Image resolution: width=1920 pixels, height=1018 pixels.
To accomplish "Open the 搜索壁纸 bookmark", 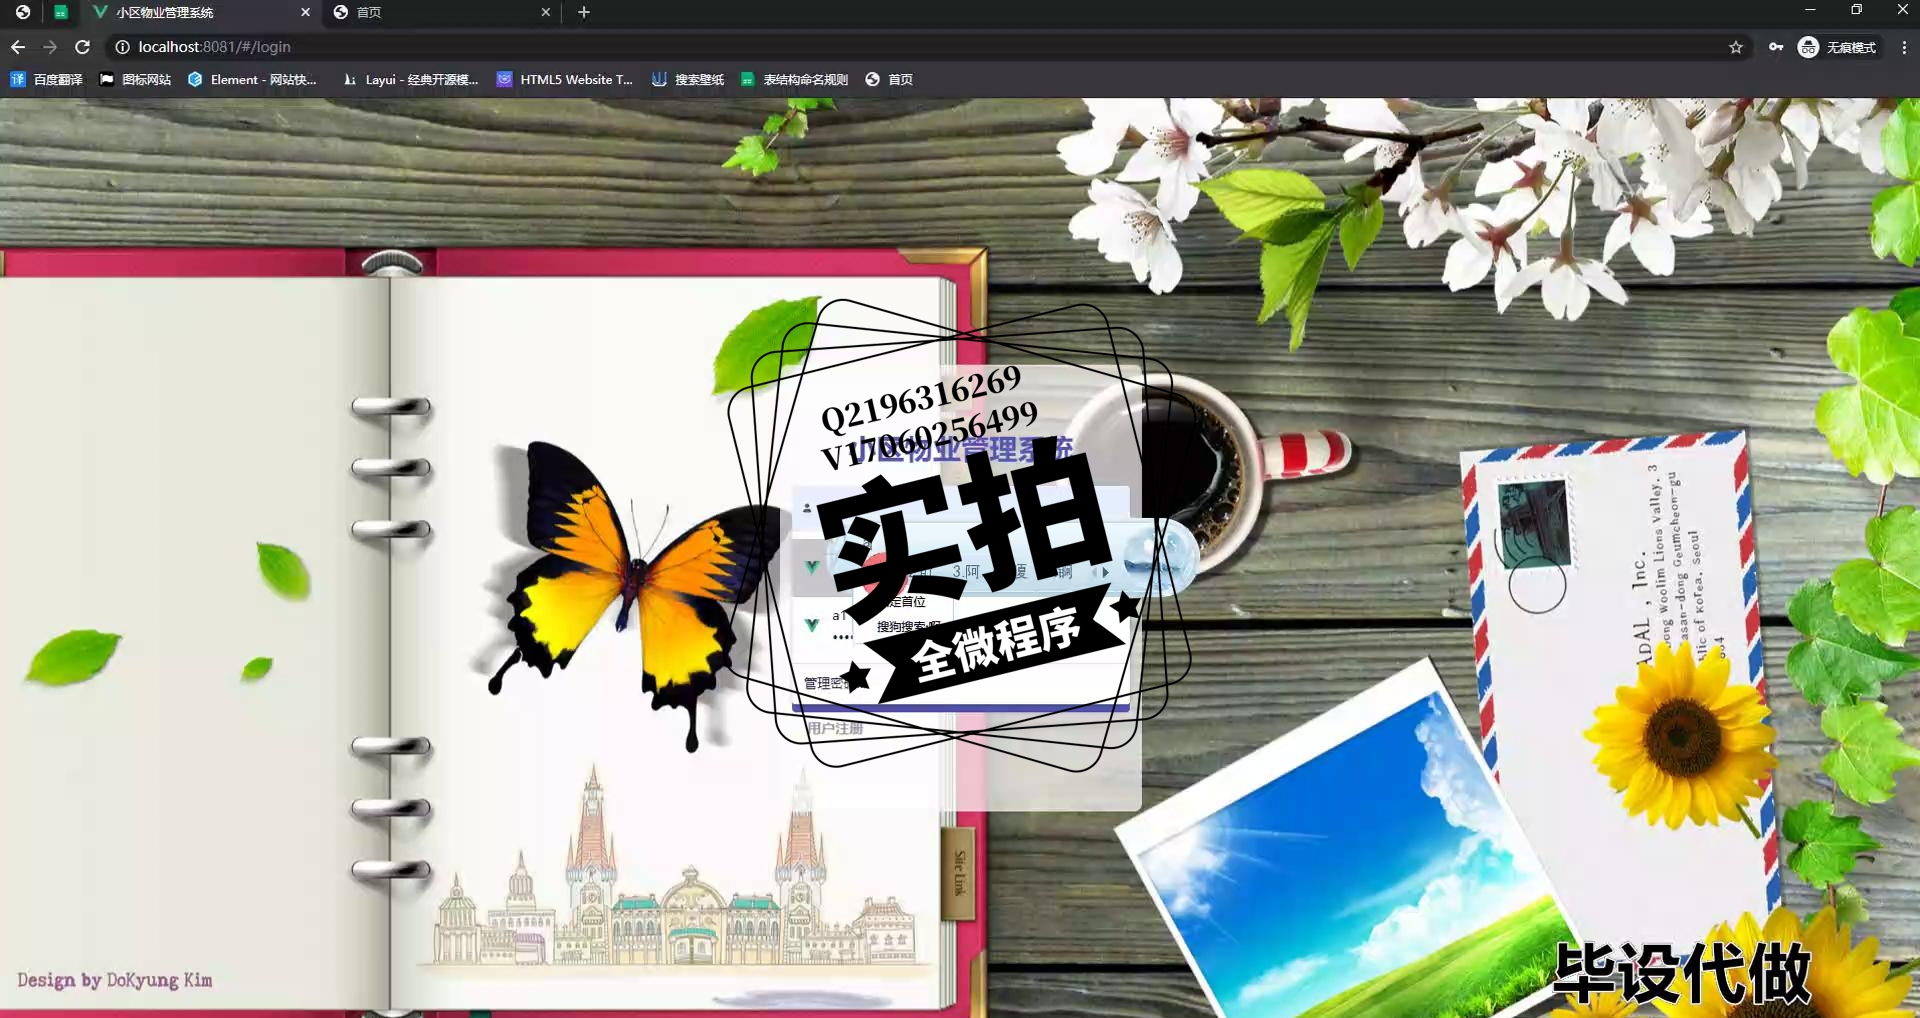I will pyautogui.click(x=688, y=79).
